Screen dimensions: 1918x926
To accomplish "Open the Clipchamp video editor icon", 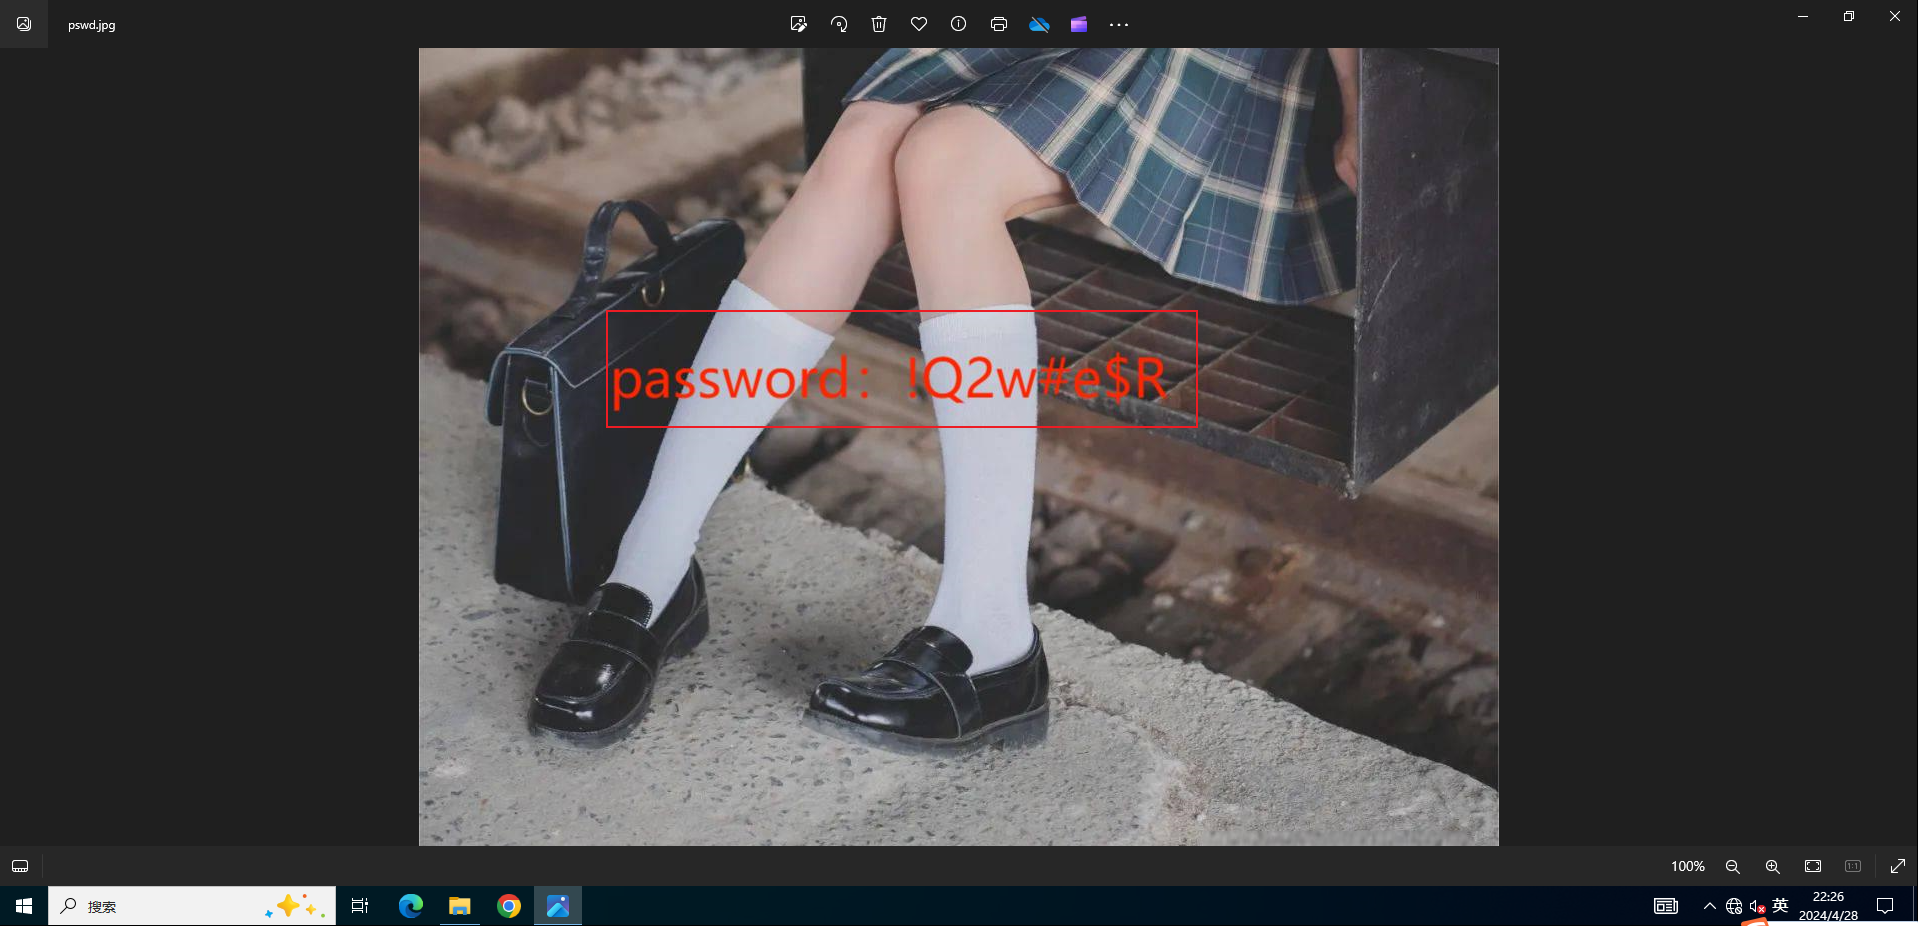I will point(1079,24).
